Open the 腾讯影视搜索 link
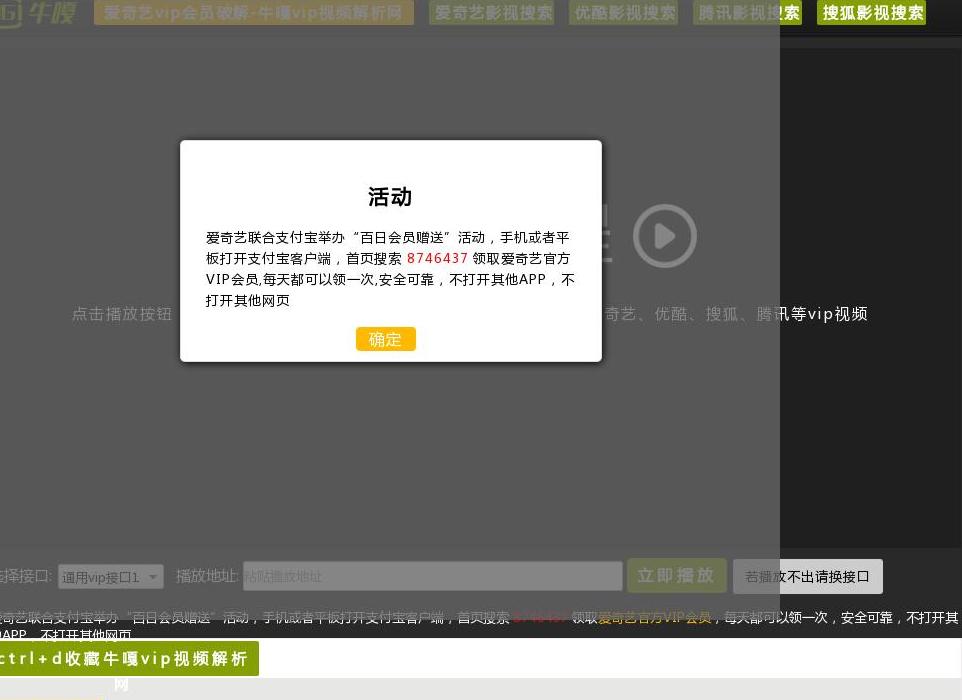The height and width of the screenshot is (700, 962). [748, 13]
